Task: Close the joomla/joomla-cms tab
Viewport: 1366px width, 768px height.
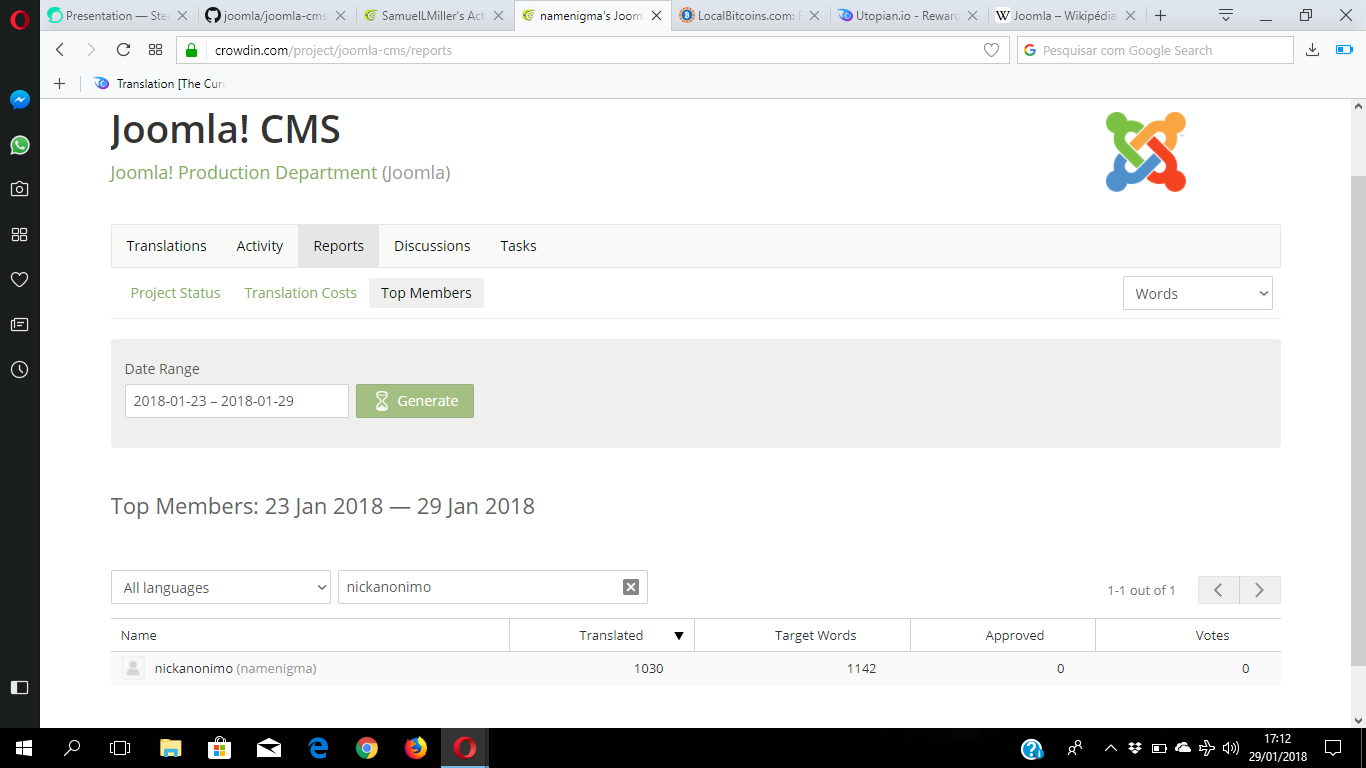Action: 340,15
